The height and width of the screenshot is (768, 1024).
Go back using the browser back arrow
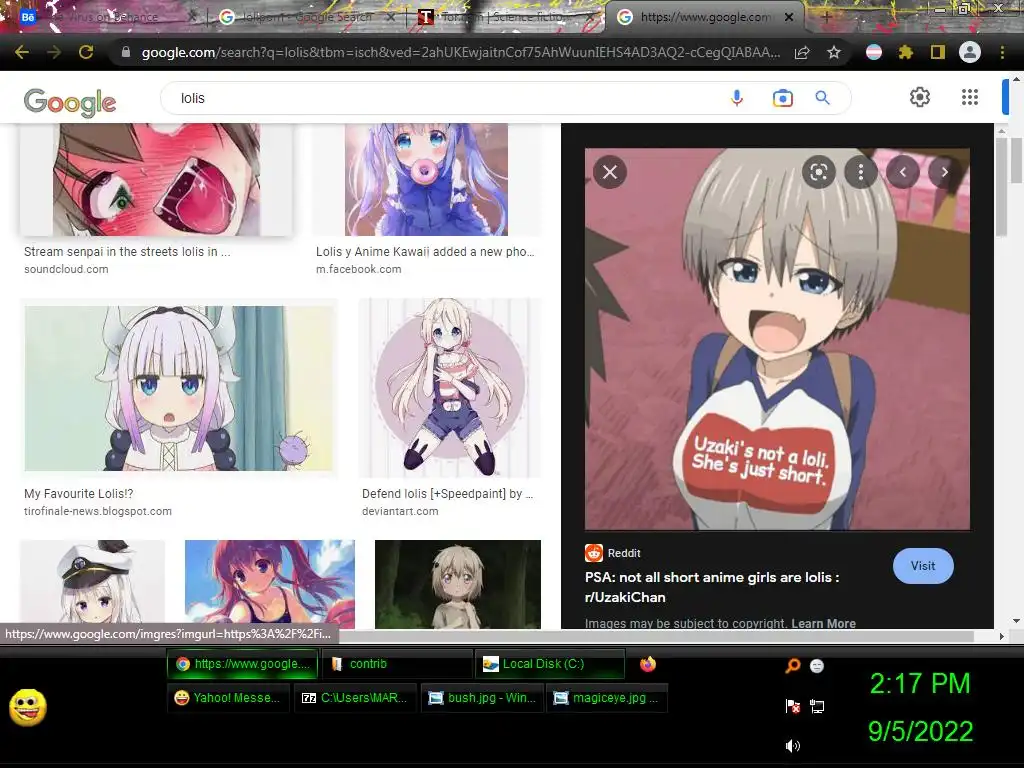pos(22,52)
